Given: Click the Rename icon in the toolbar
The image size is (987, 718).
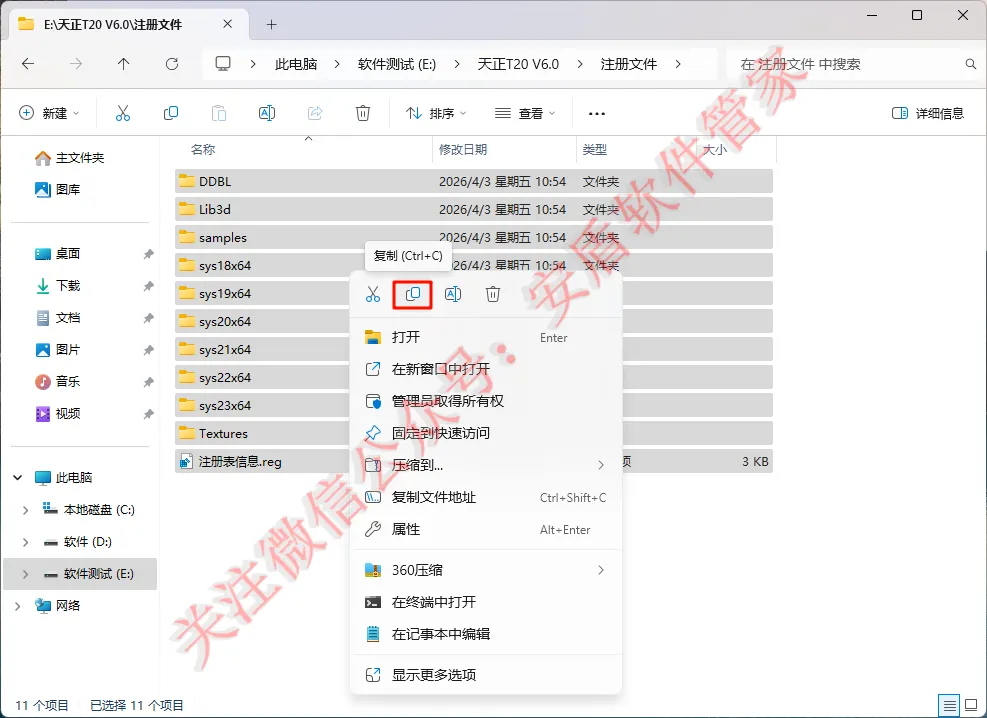Looking at the screenshot, I should tap(267, 113).
